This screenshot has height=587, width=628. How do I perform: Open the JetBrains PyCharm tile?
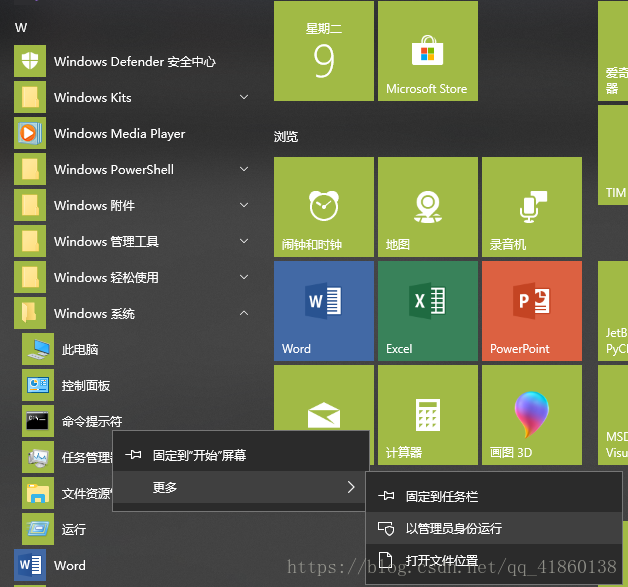[613, 311]
